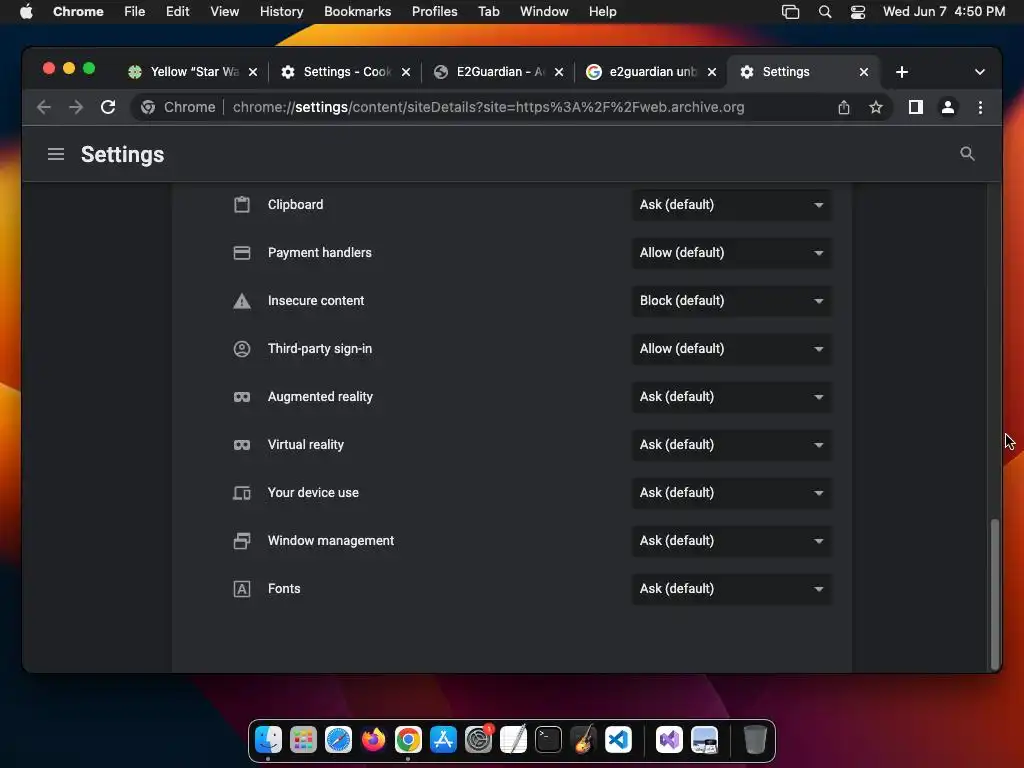Image resolution: width=1024 pixels, height=768 pixels.
Task: Open the Apple menu
Action: tap(26, 11)
